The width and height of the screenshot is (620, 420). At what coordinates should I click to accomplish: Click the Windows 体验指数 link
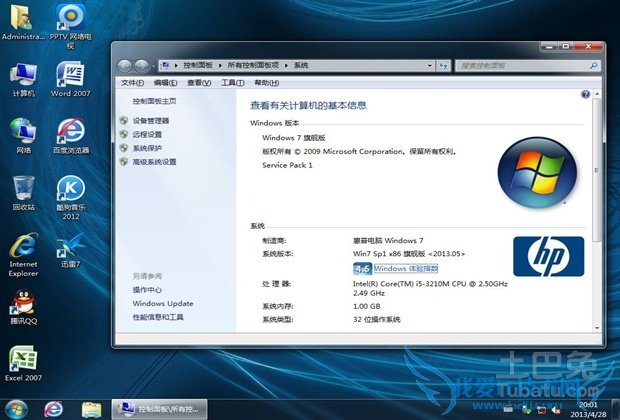[406, 269]
